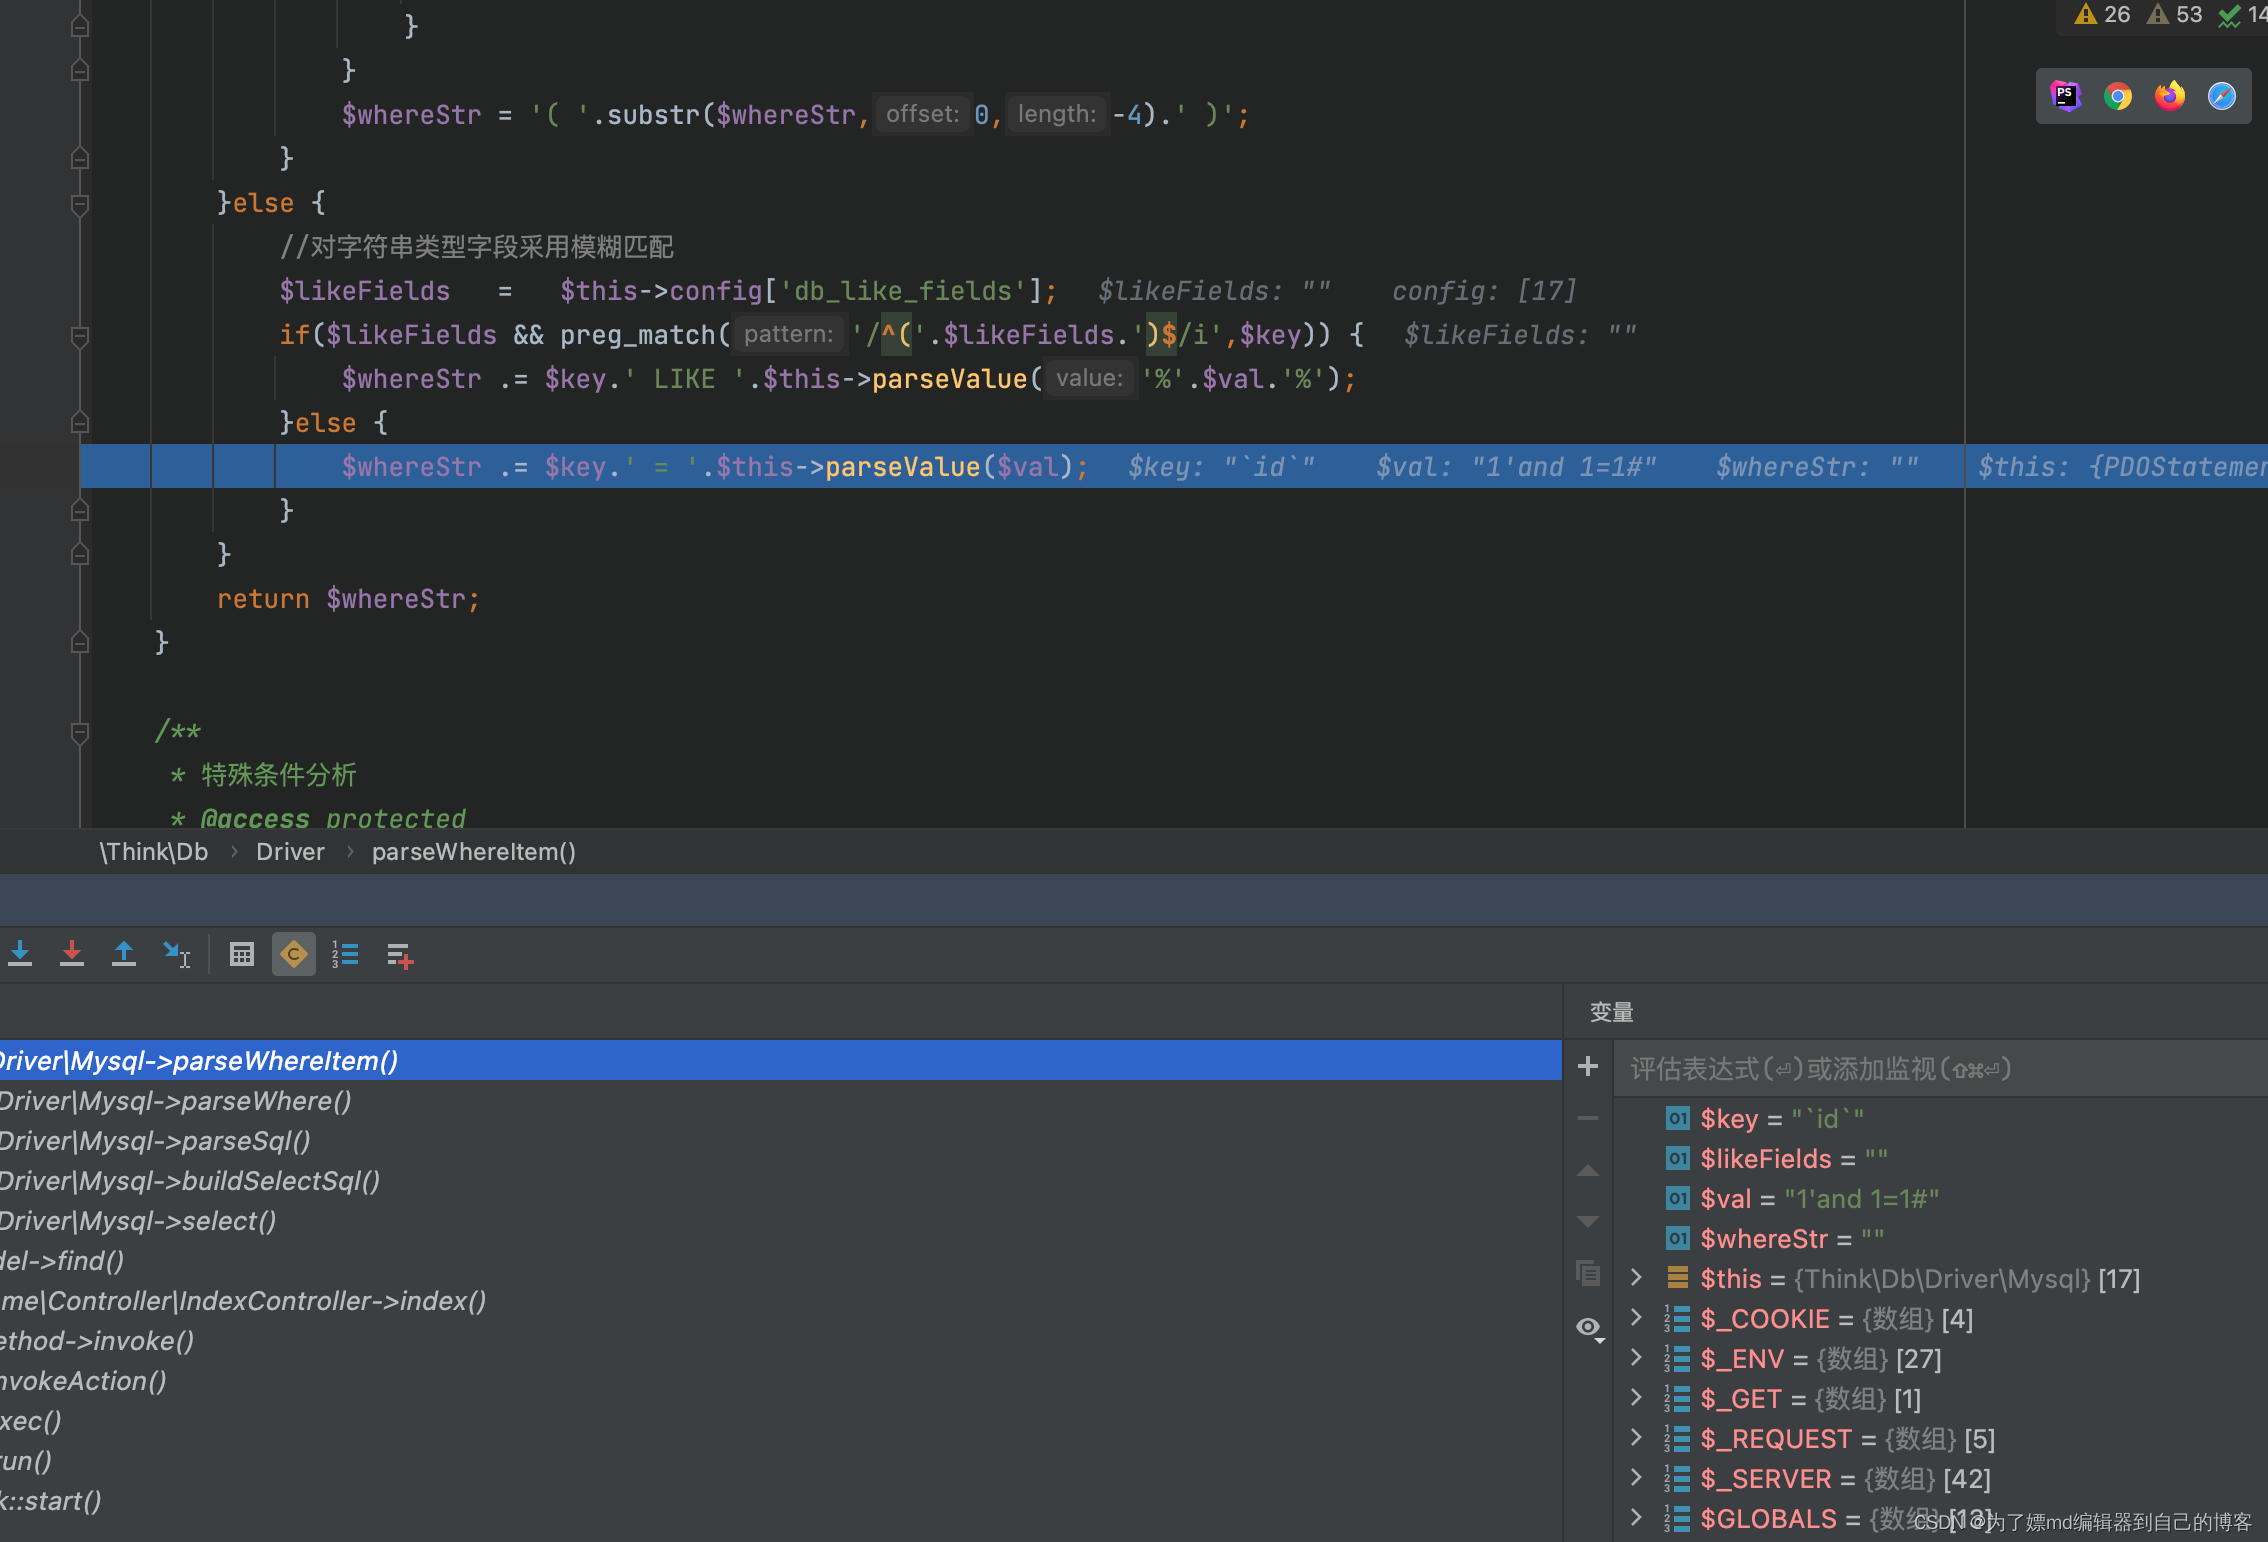Click the add-to-list icon with red plus
The image size is (2268, 1542).
point(399,955)
